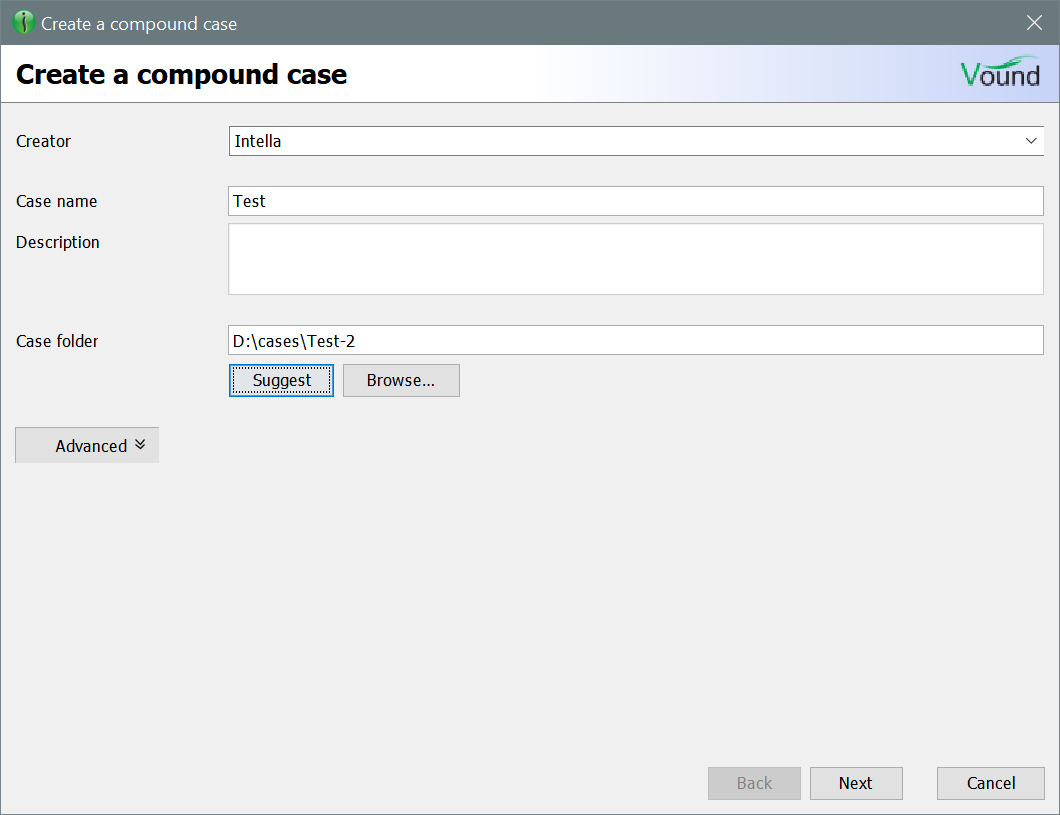This screenshot has width=1060, height=815.
Task: Click the Case folder path field
Action: pyautogui.click(x=635, y=341)
